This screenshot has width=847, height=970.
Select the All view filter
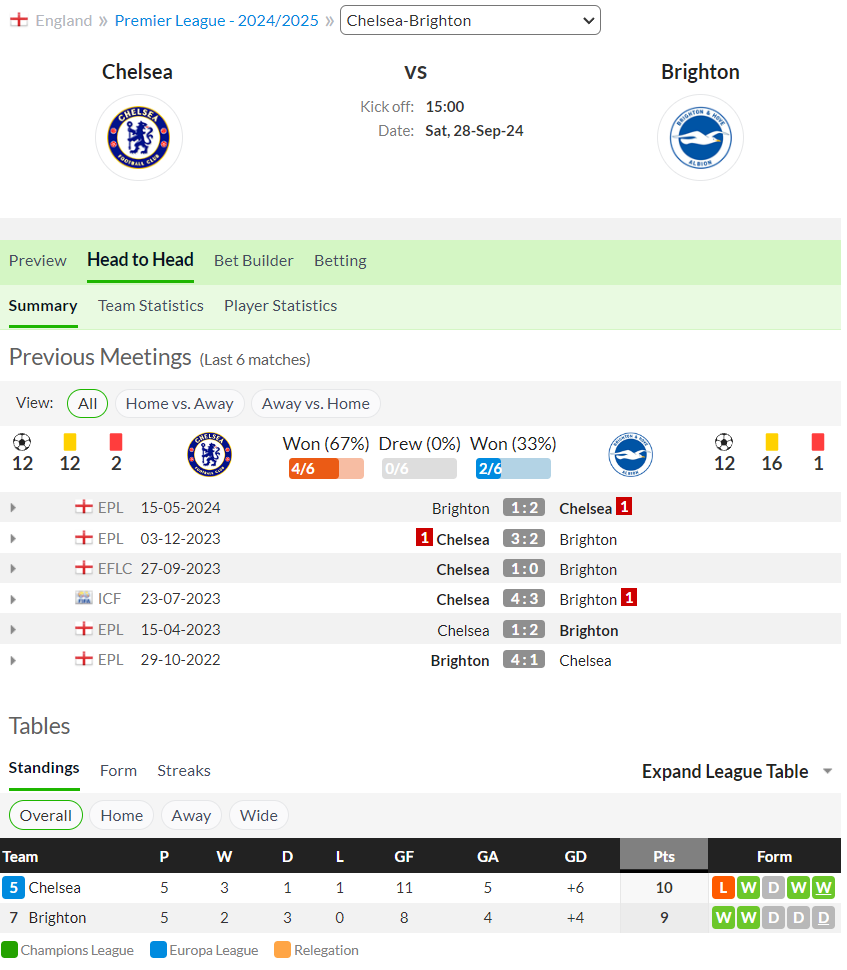[87, 403]
